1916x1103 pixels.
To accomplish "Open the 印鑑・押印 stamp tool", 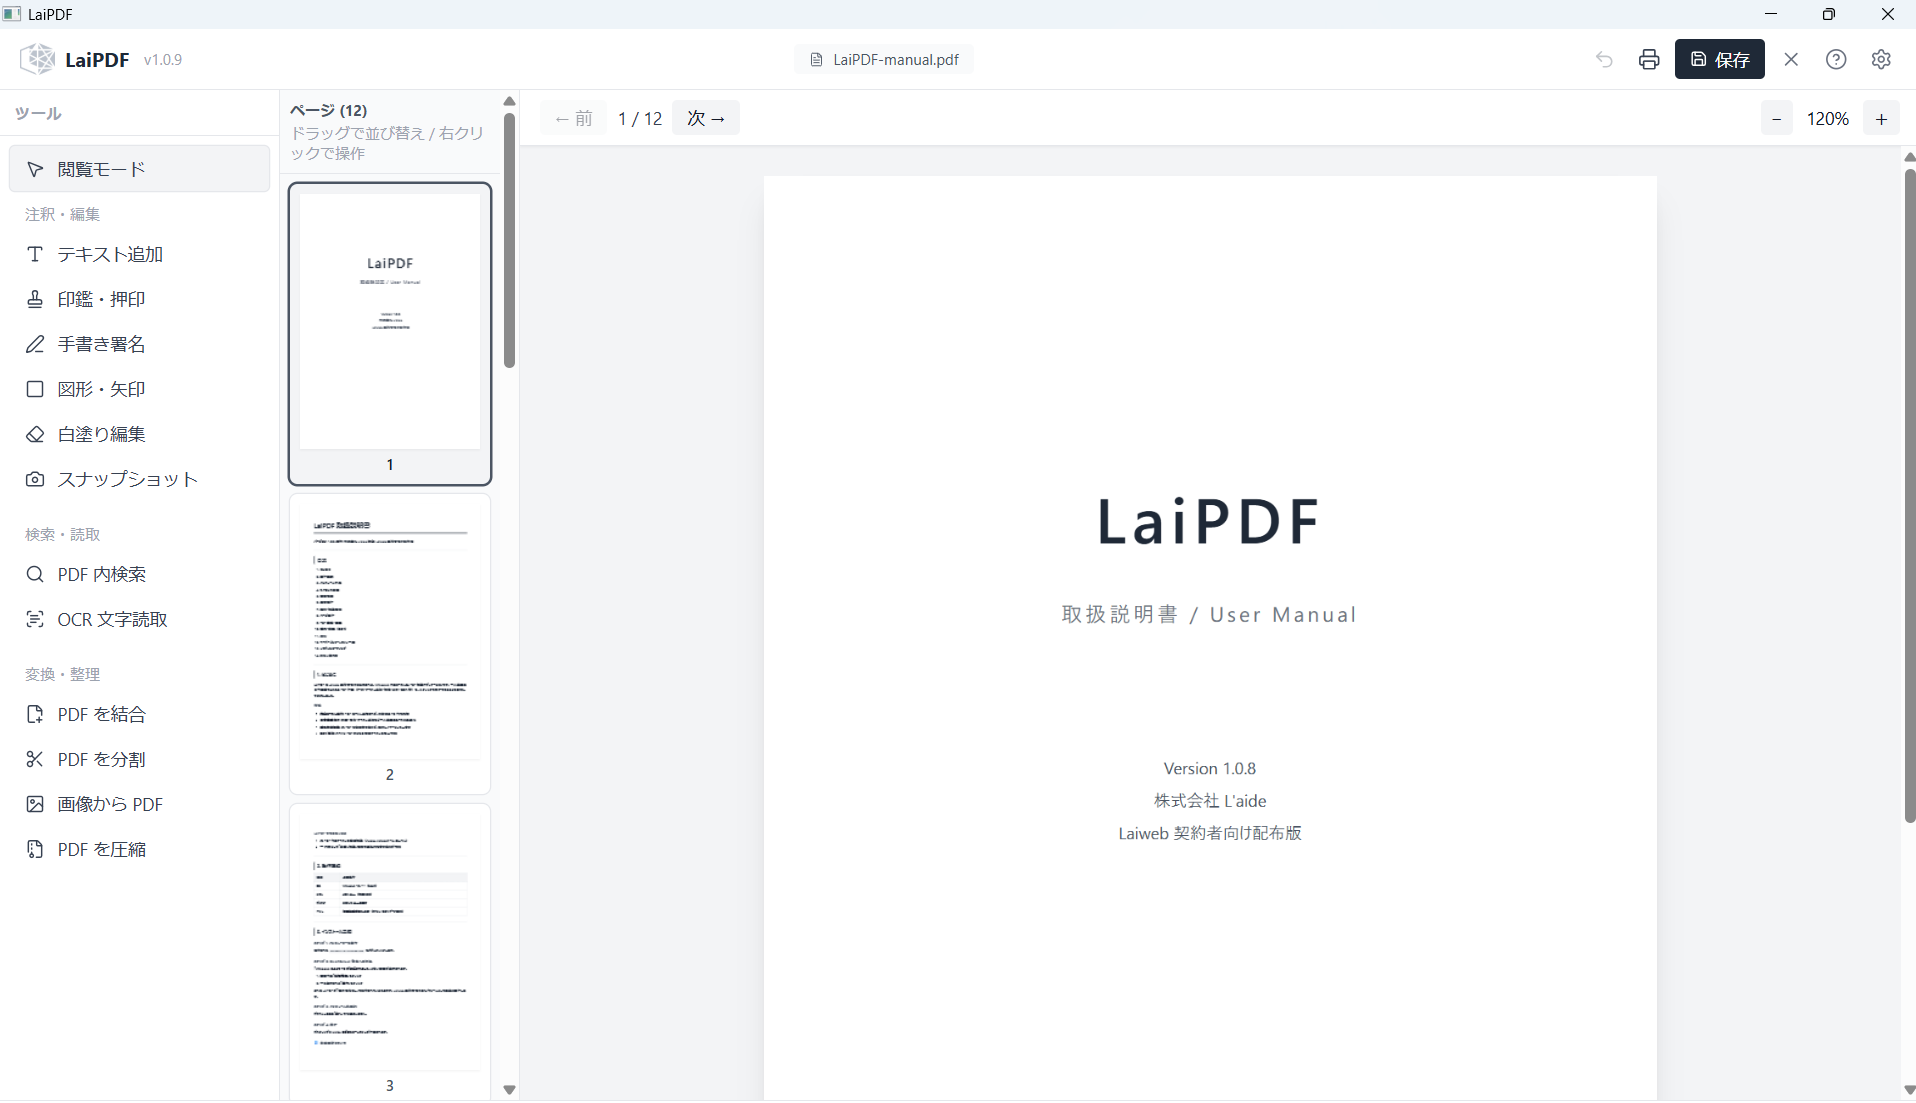I will 139,299.
